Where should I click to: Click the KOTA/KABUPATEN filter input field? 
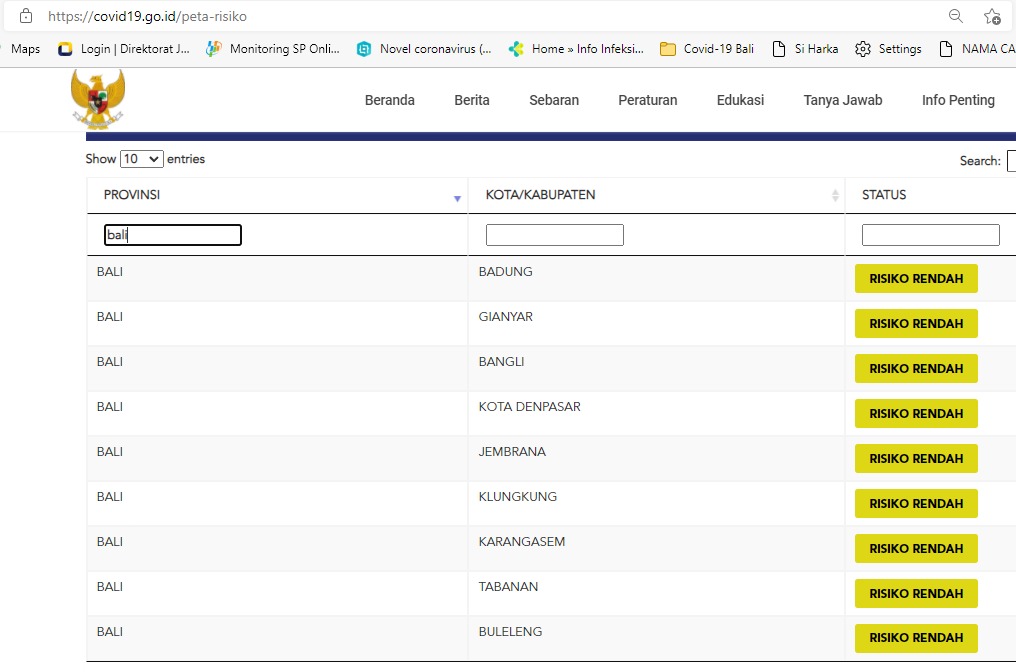pos(554,235)
